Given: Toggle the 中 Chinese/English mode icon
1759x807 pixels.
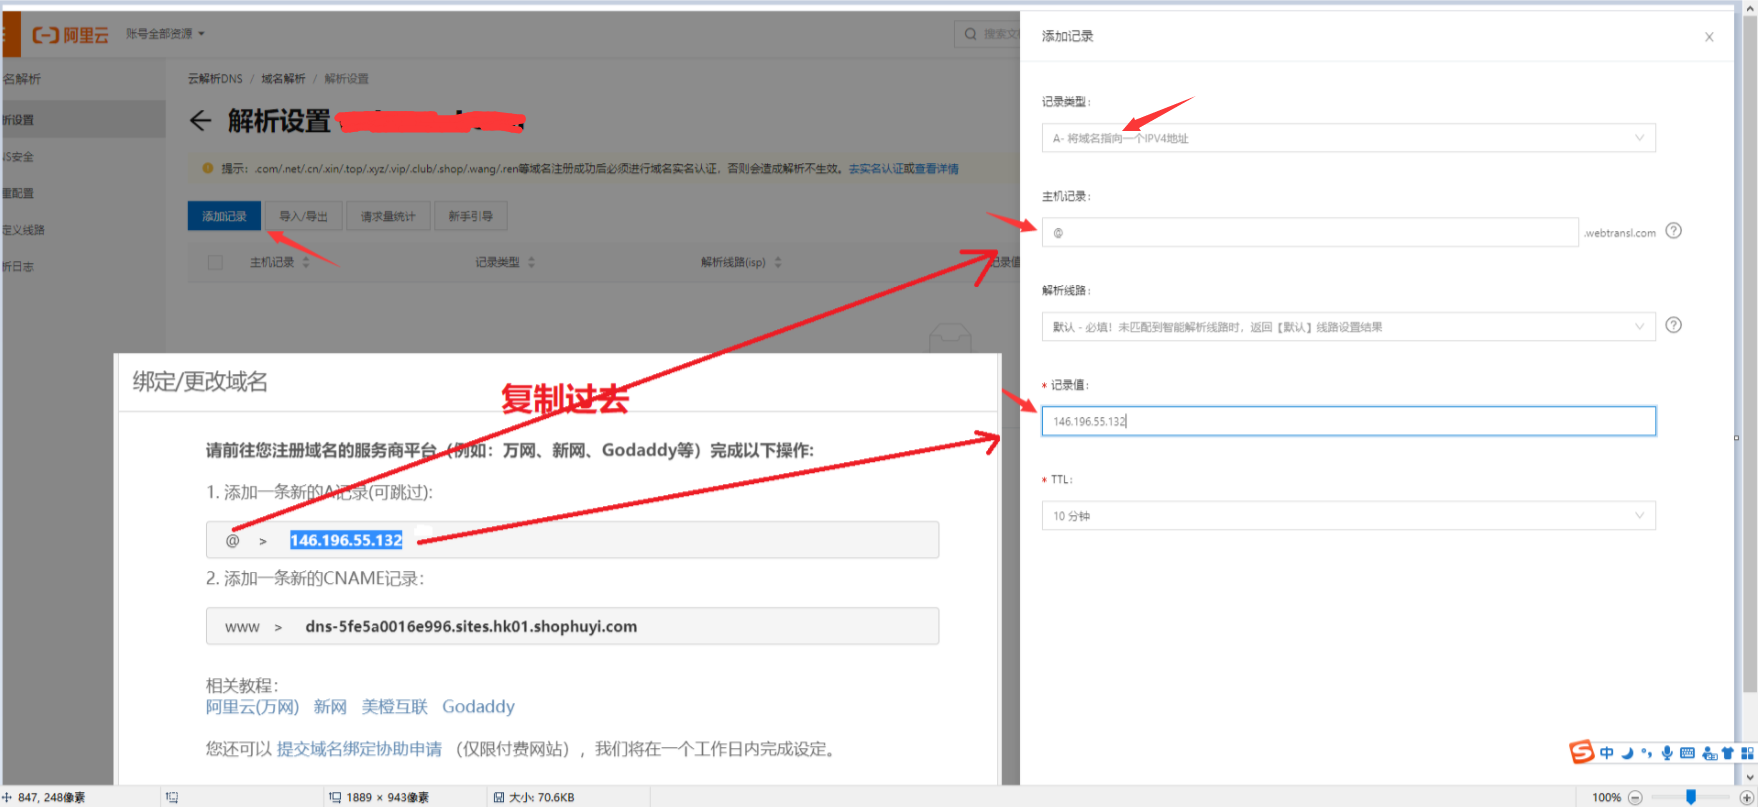Looking at the screenshot, I should coord(1606,753).
